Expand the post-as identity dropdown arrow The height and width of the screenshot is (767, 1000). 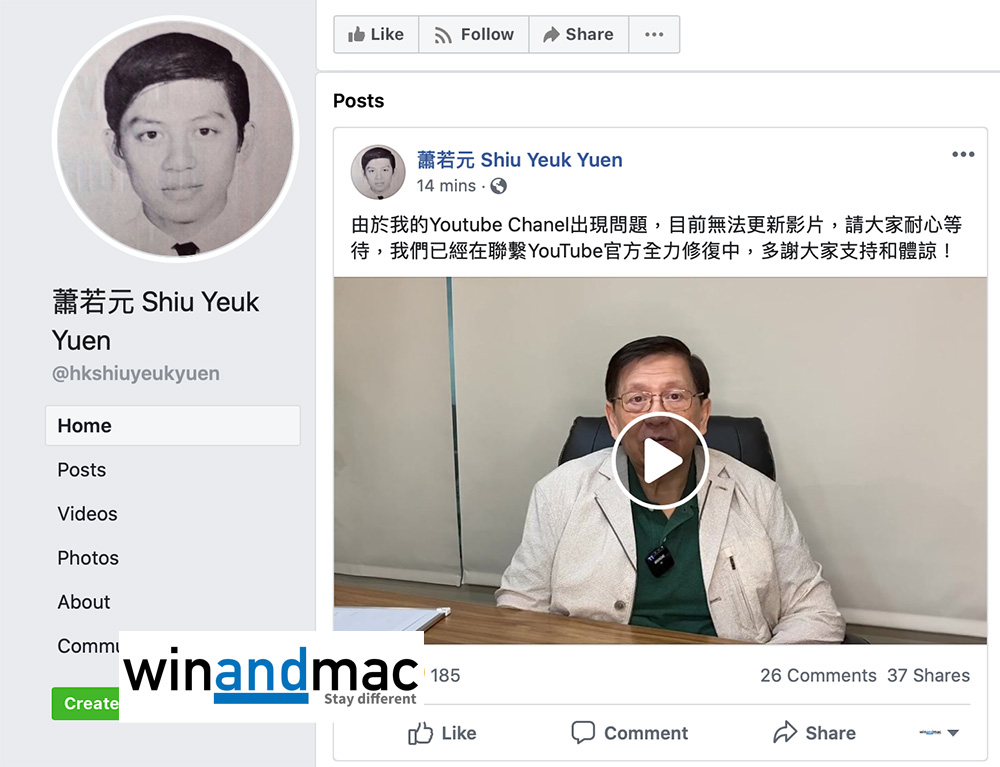[953, 733]
